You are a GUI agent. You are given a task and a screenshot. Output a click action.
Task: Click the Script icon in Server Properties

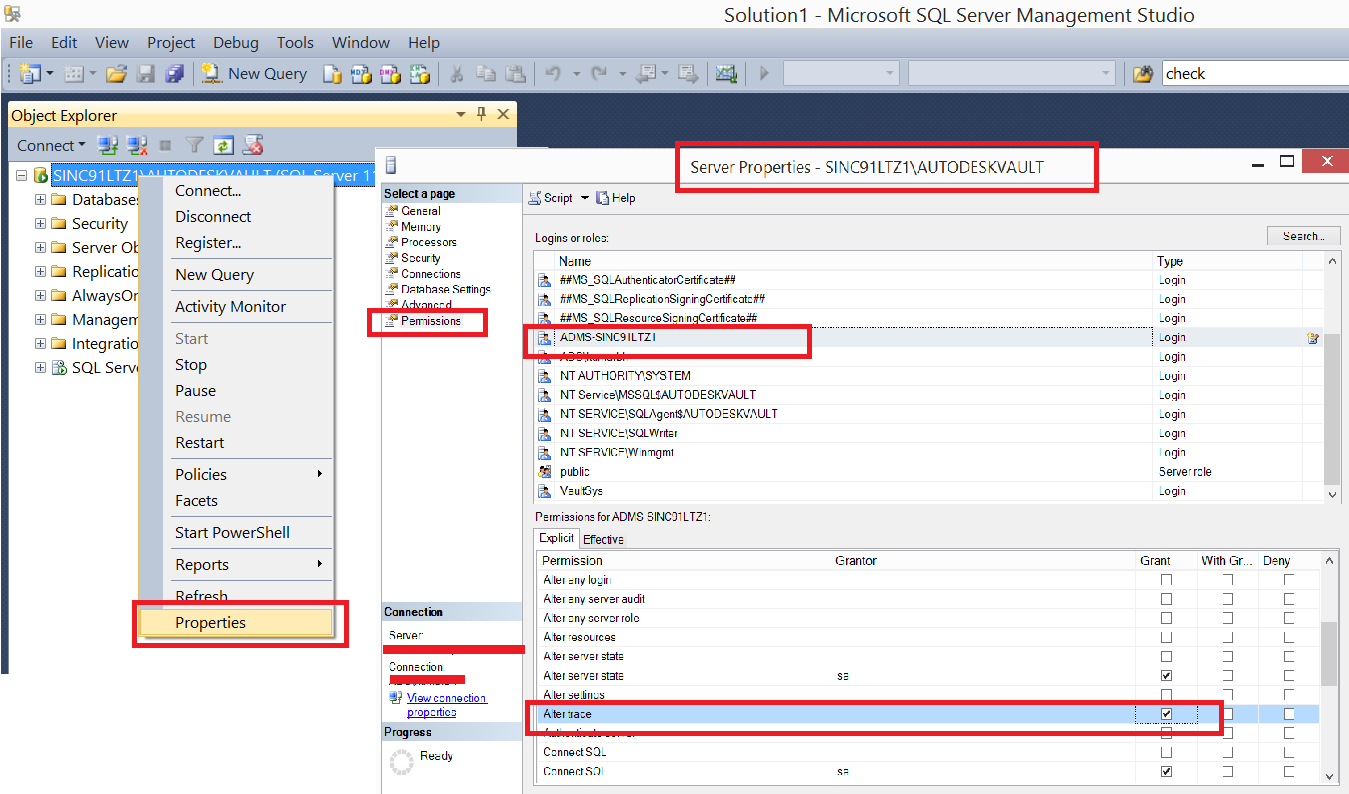[536, 198]
